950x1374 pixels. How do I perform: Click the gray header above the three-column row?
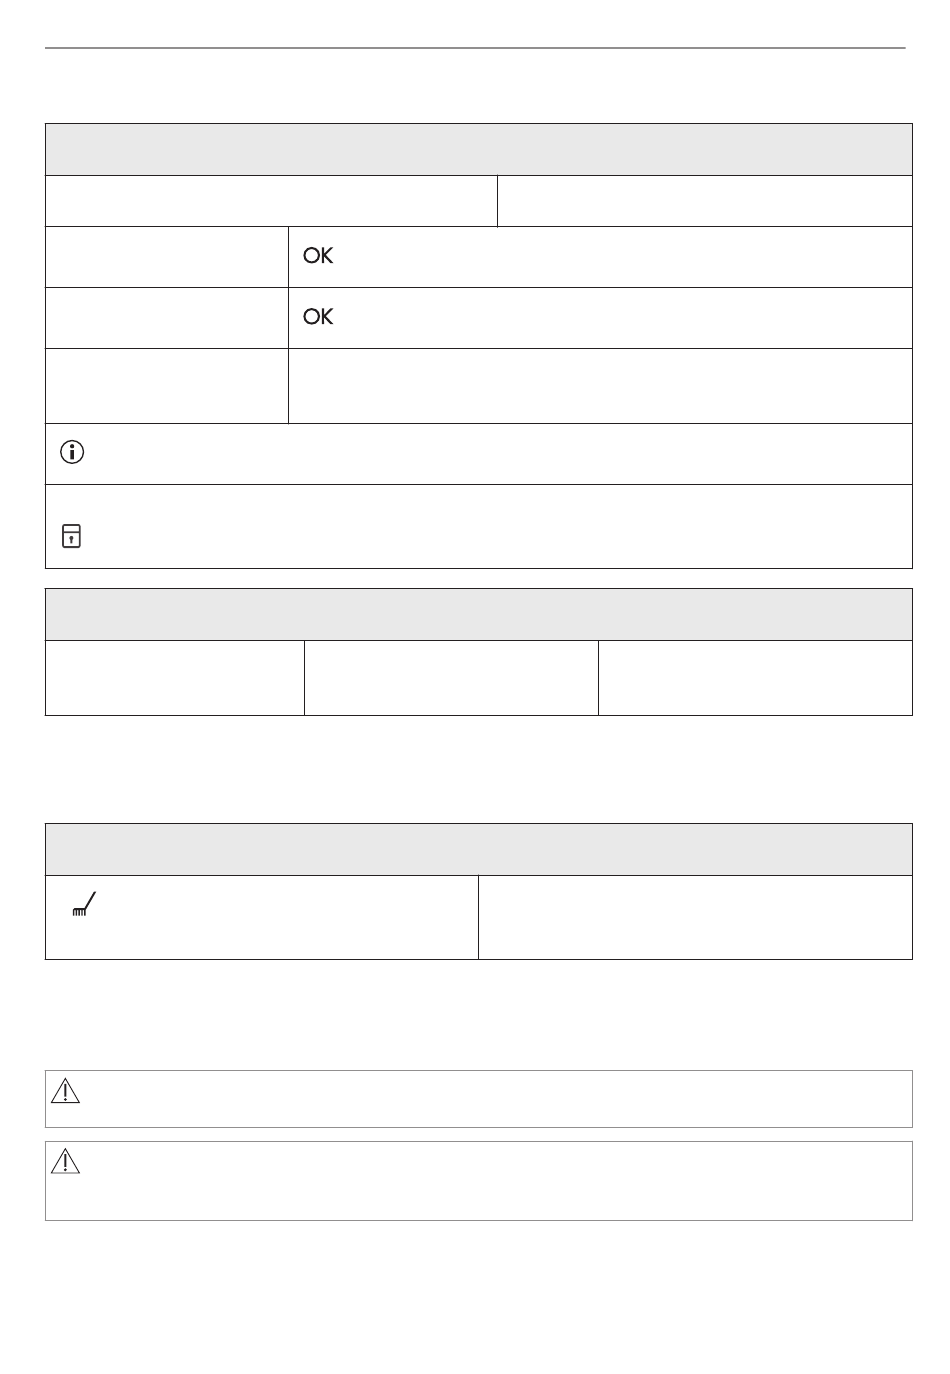479,615
